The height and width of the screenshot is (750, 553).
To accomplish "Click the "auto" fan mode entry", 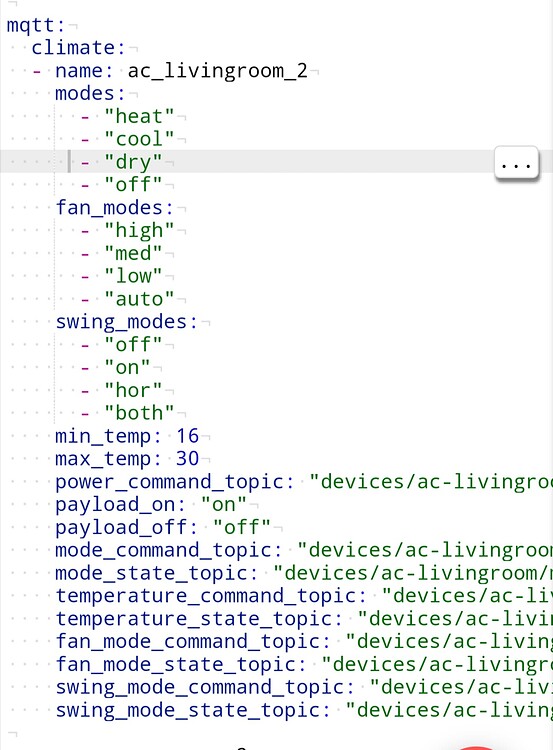I will point(139,299).
